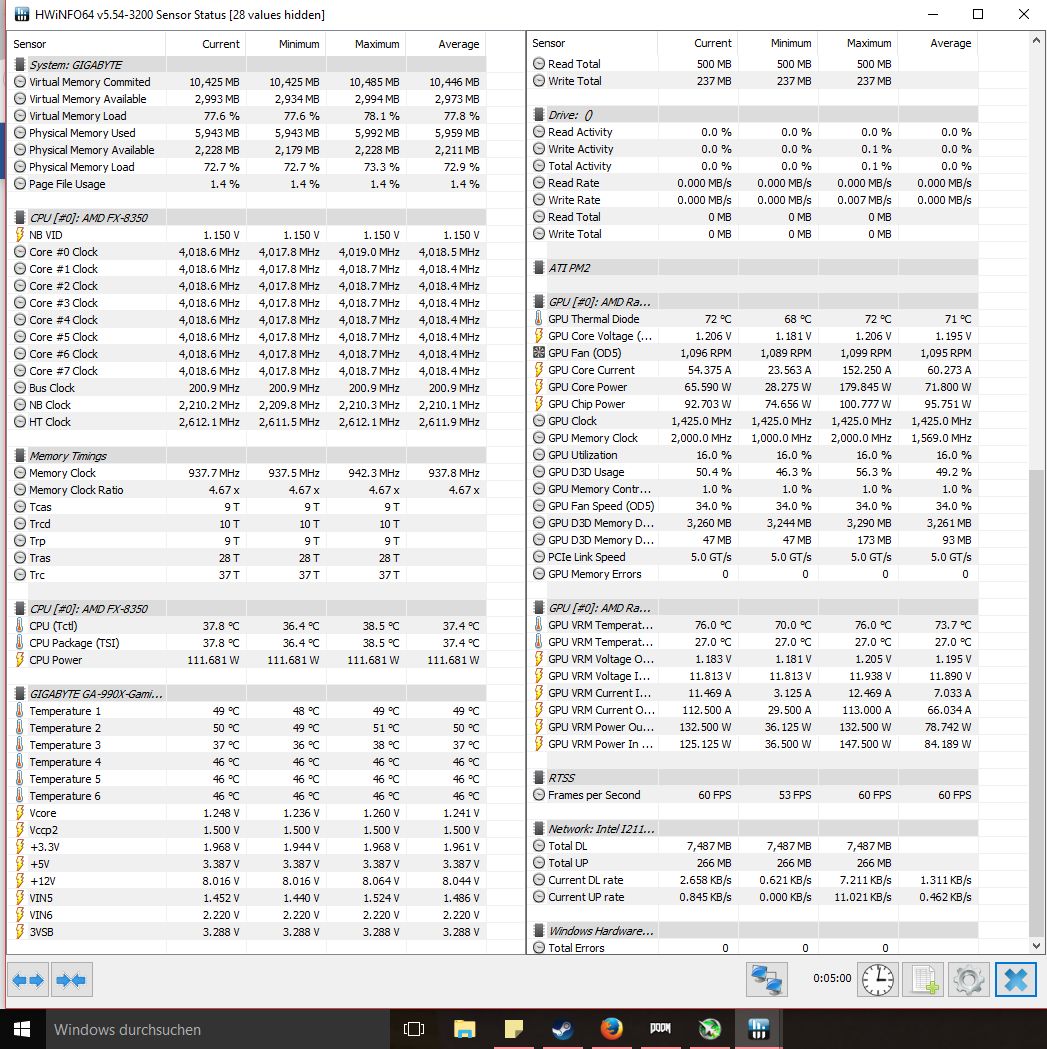Select the GPU Core Power row
This screenshot has width=1047, height=1049.
753,387
